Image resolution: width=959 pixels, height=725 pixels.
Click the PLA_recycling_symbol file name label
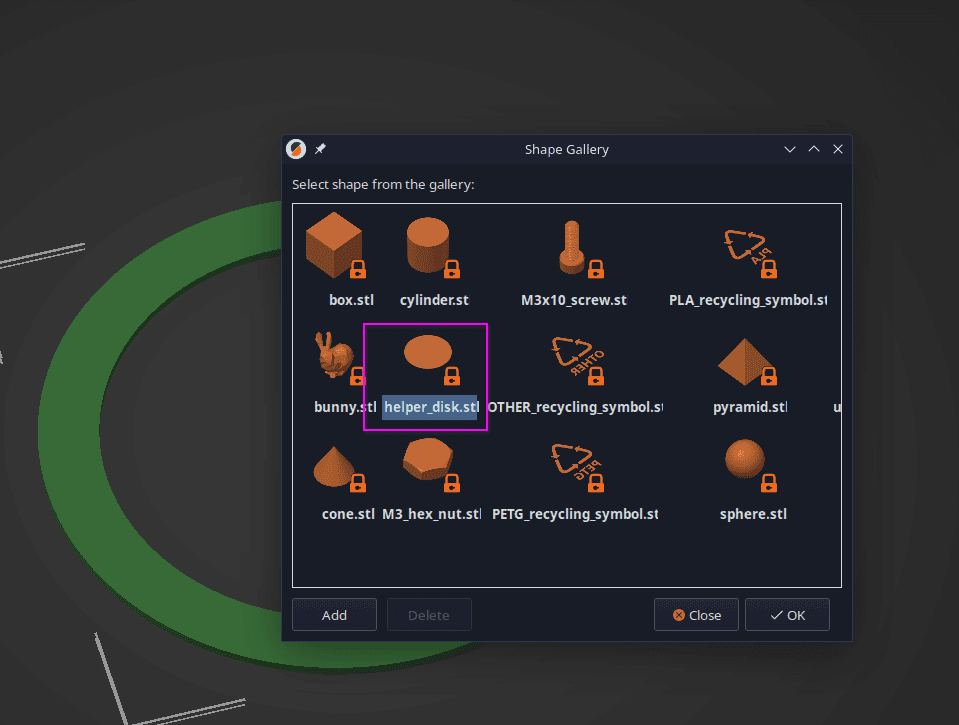tap(748, 300)
